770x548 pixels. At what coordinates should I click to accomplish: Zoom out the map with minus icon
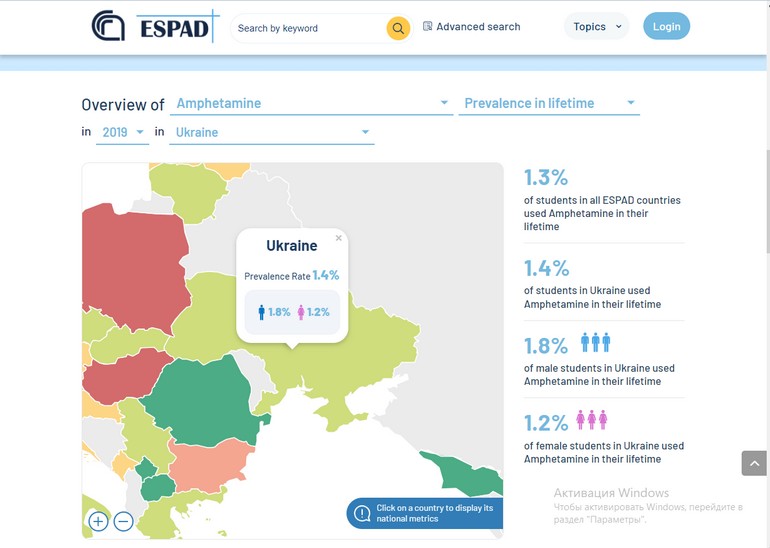point(123,521)
